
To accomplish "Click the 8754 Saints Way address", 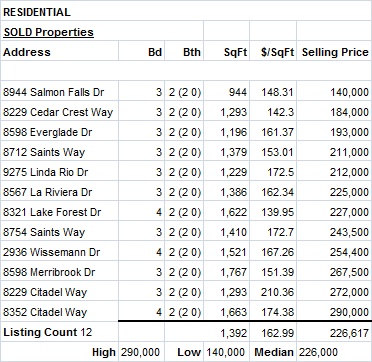I will pos(44,232).
